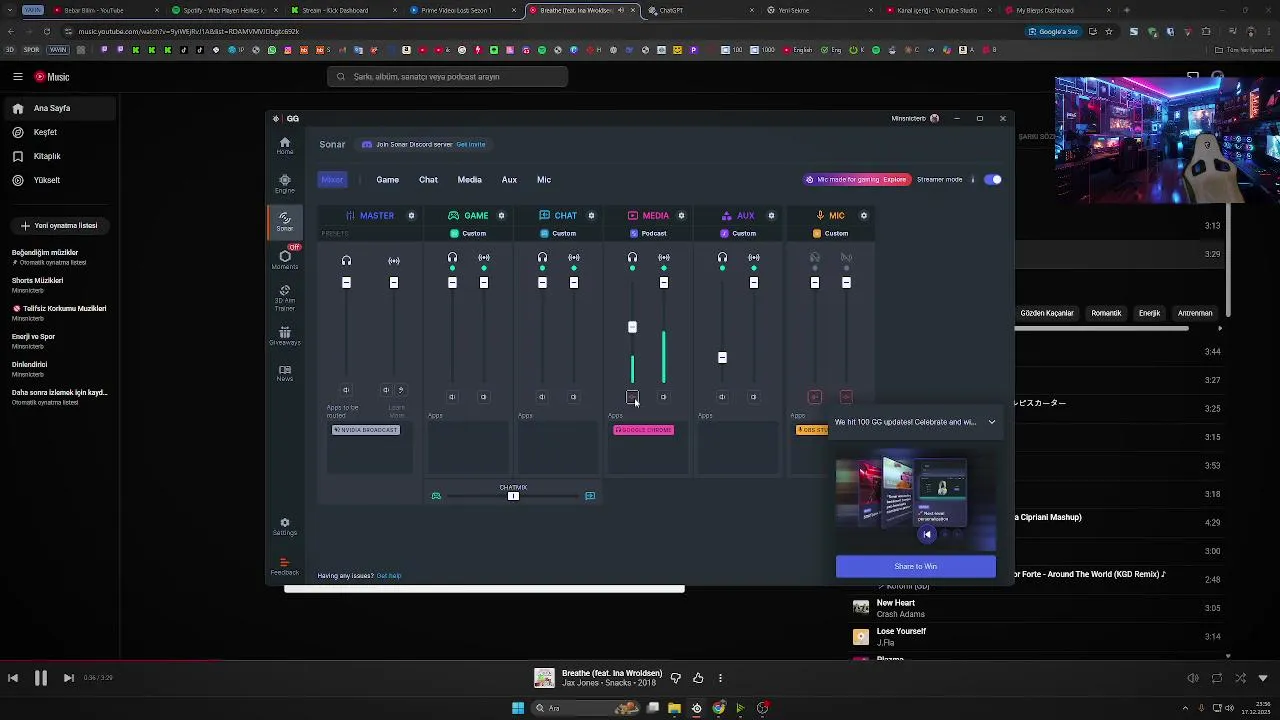Open Feedback in the GG sidebar
This screenshot has height=720, width=1280.
[285, 567]
